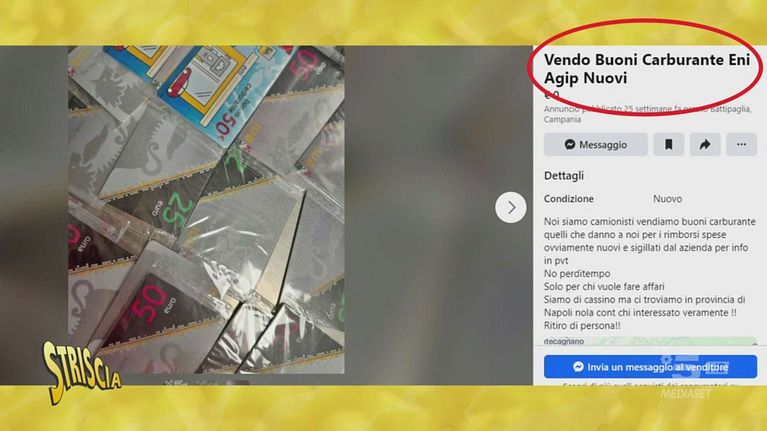
Task: Click the Dettagli section heading
Action: click(564, 176)
